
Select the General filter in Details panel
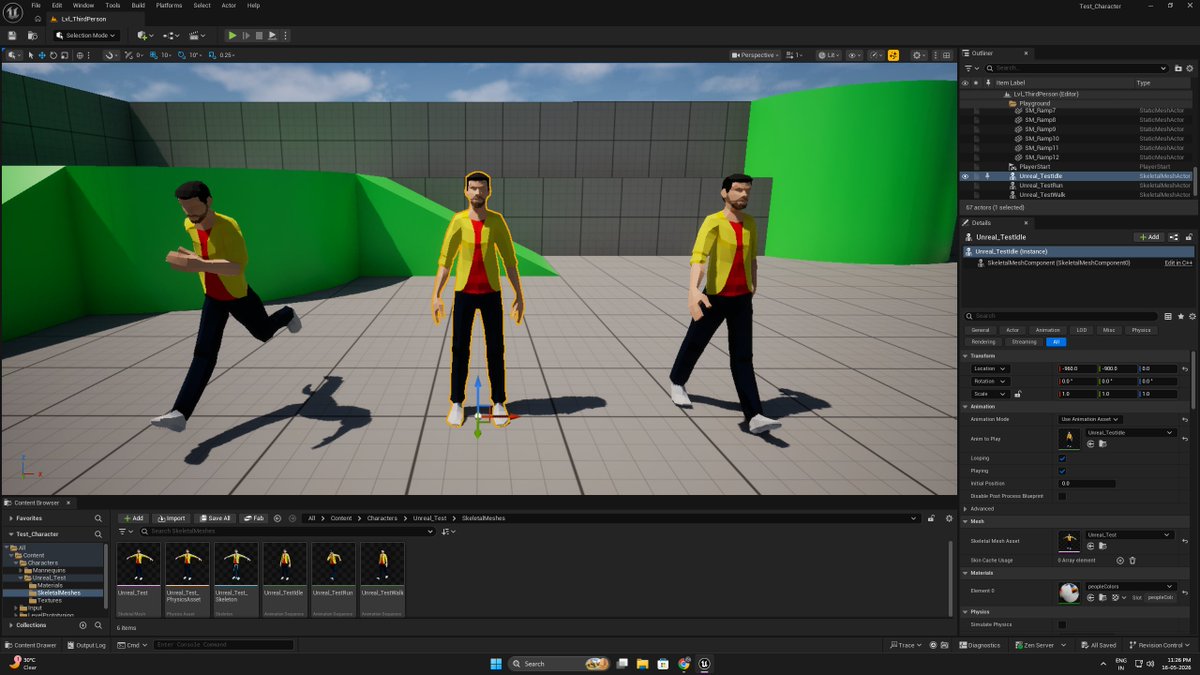[x=980, y=330]
